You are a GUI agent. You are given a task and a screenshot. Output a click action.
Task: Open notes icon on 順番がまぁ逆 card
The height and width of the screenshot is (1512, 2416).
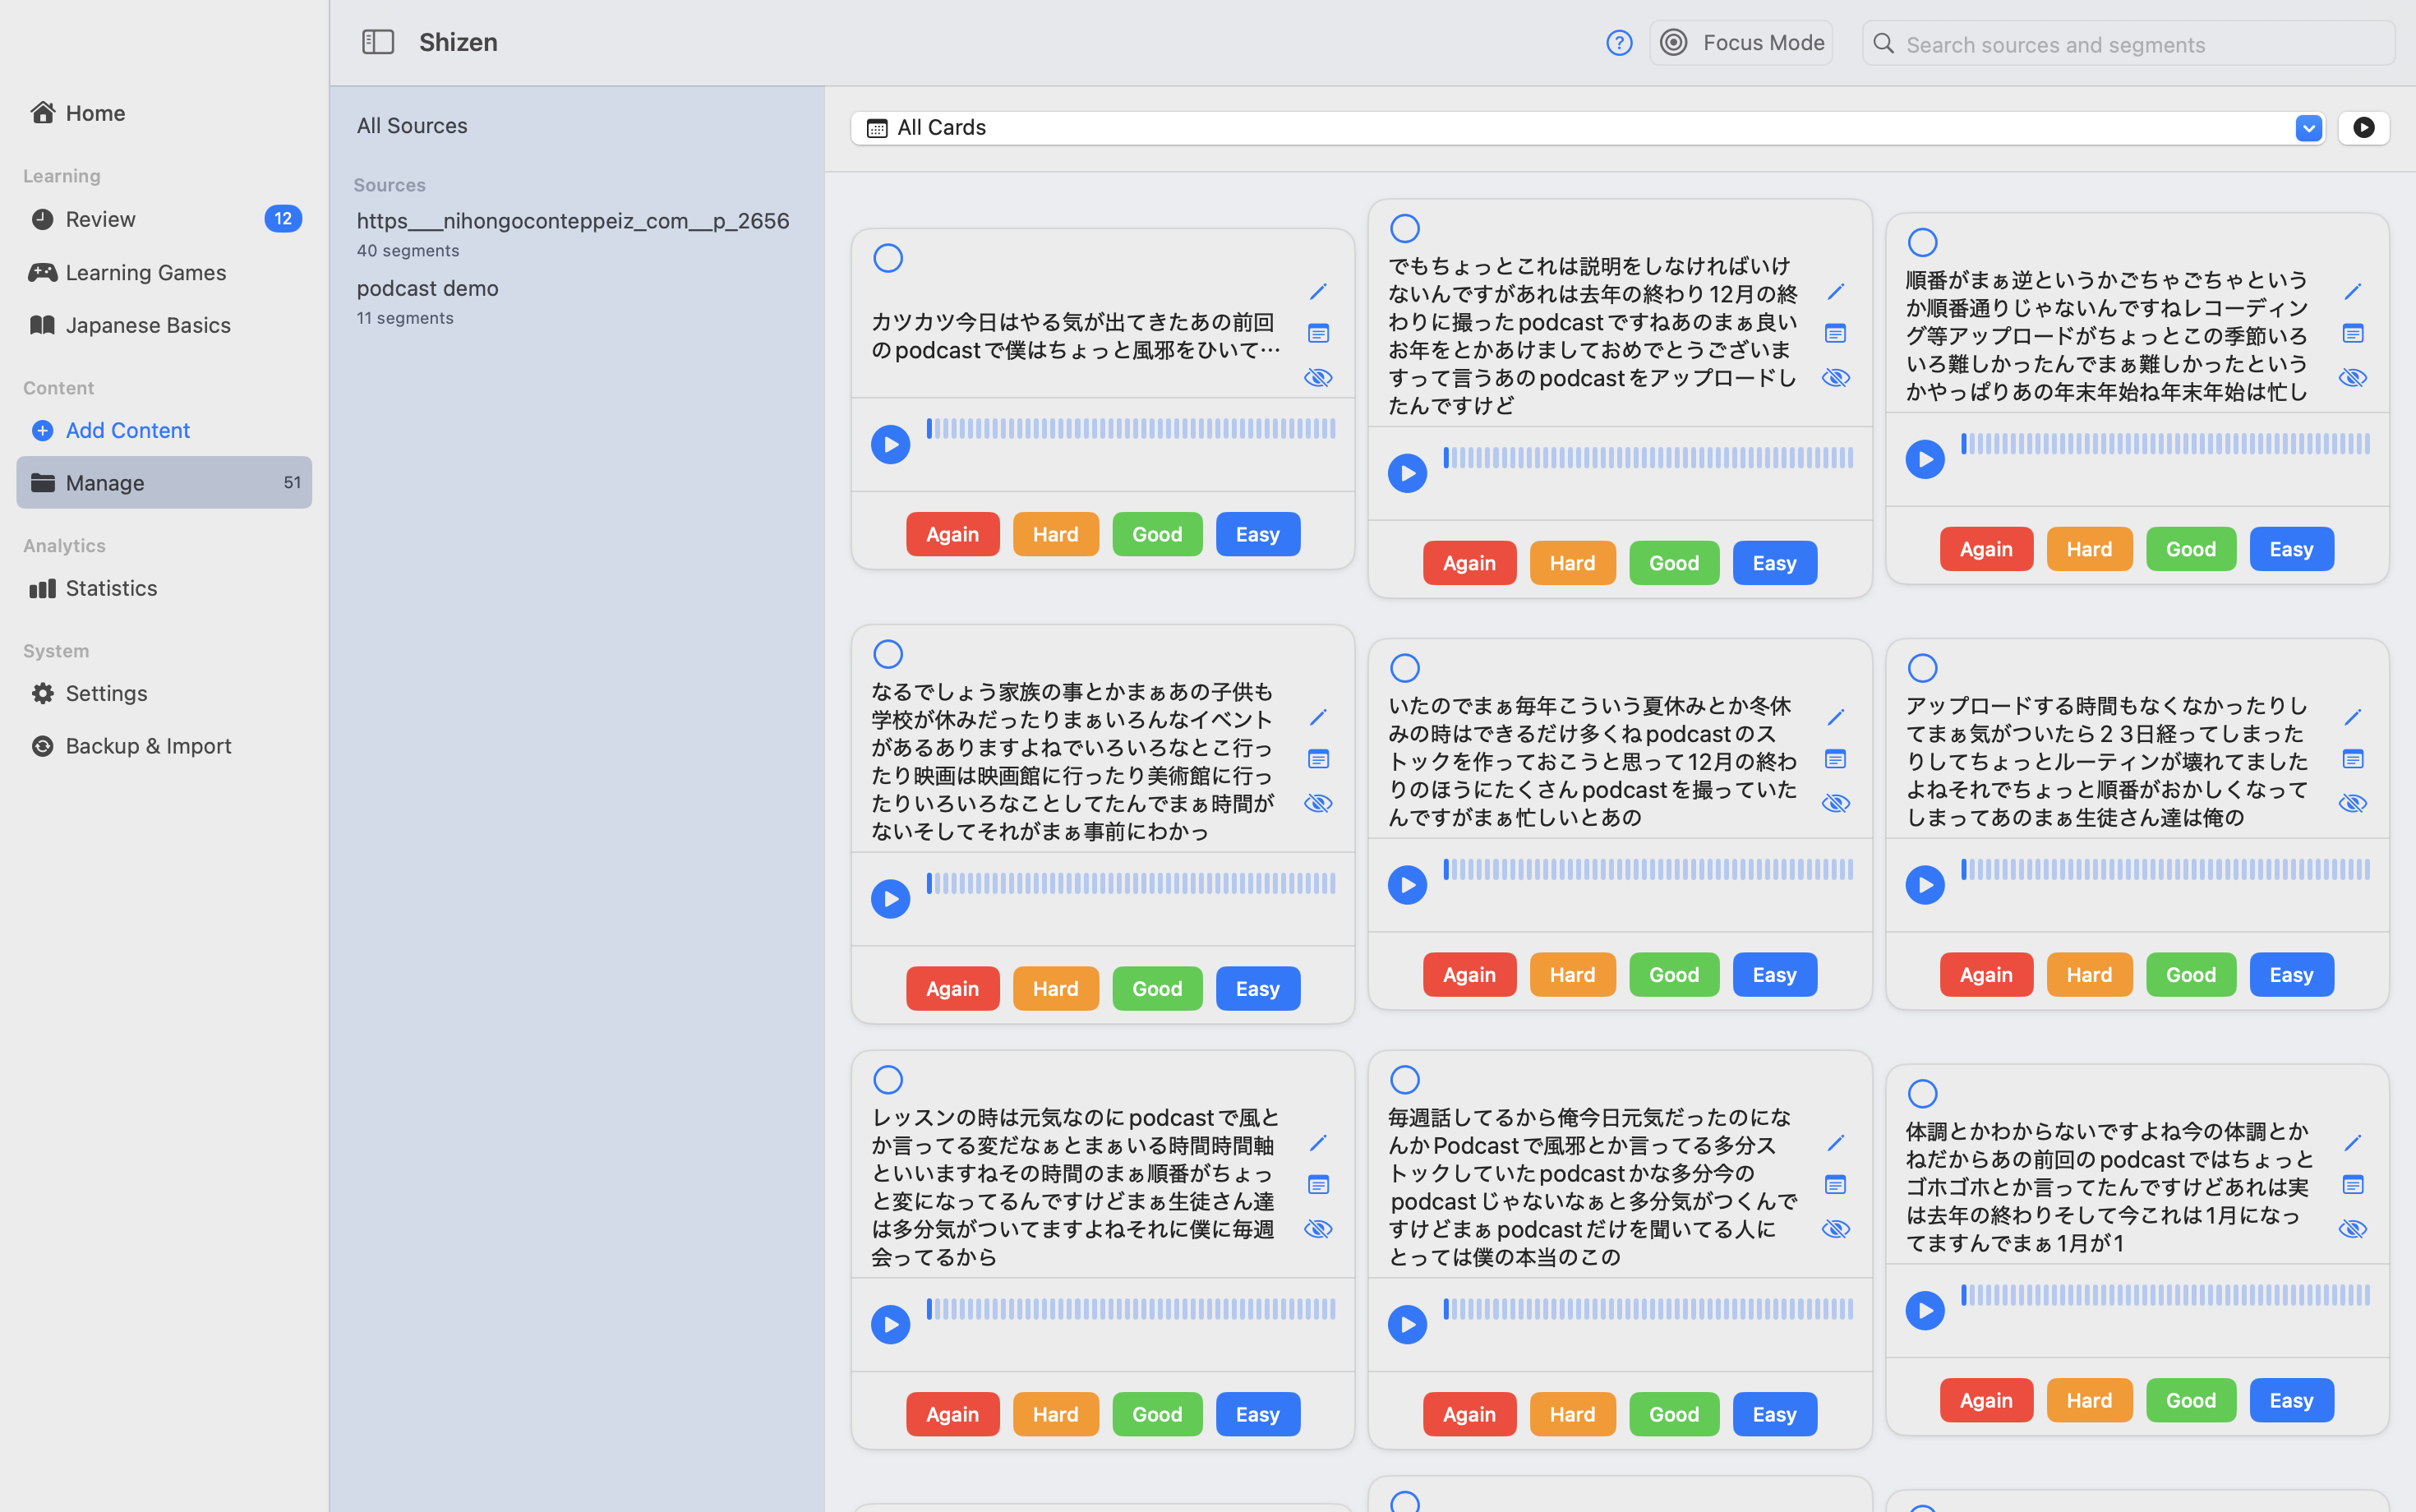tap(2352, 334)
